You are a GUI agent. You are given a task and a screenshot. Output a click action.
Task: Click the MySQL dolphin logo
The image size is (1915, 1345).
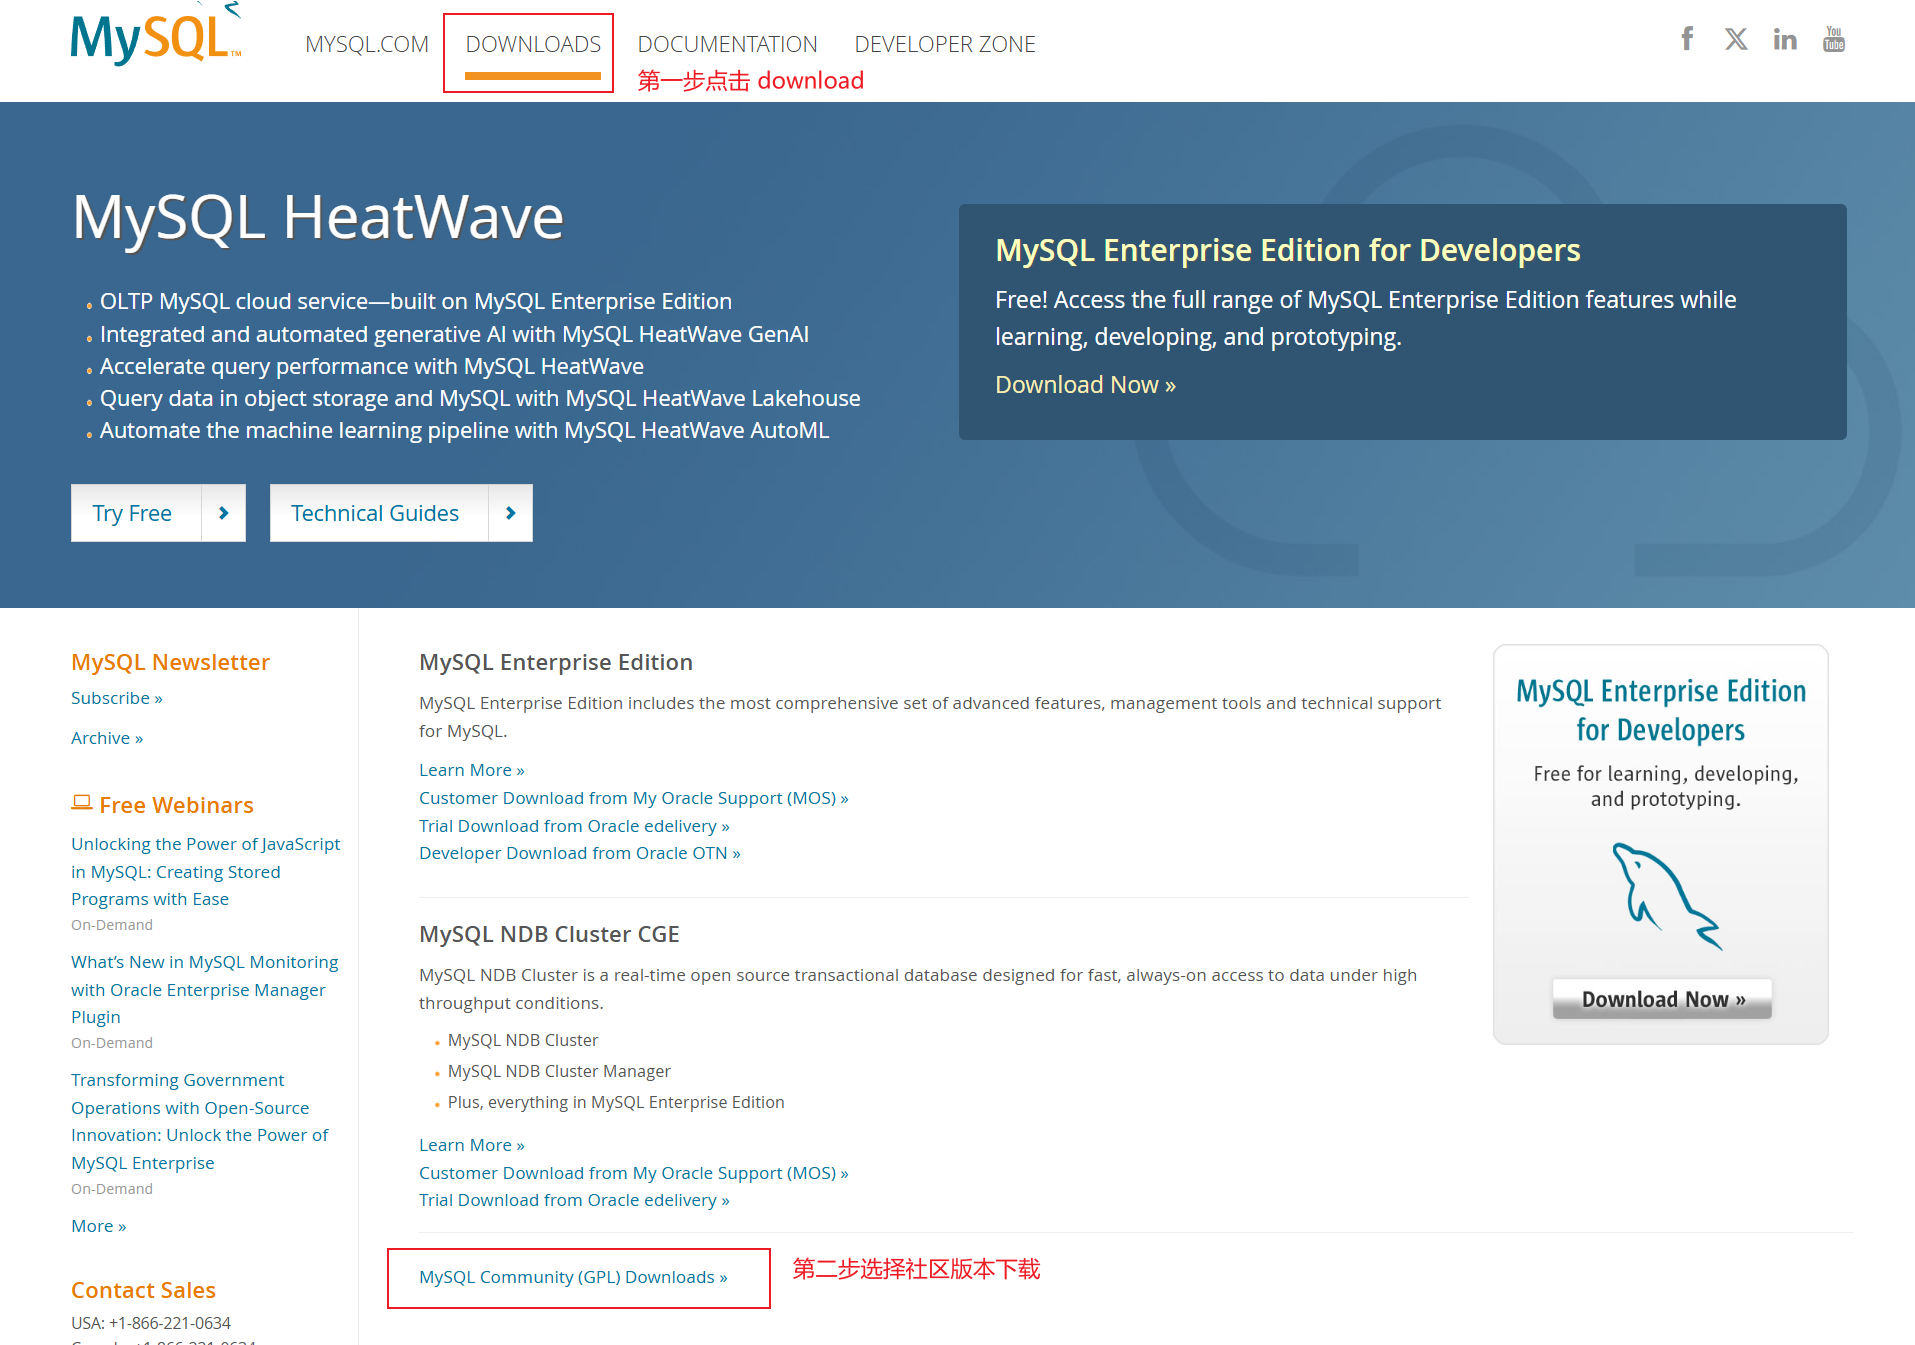point(156,36)
